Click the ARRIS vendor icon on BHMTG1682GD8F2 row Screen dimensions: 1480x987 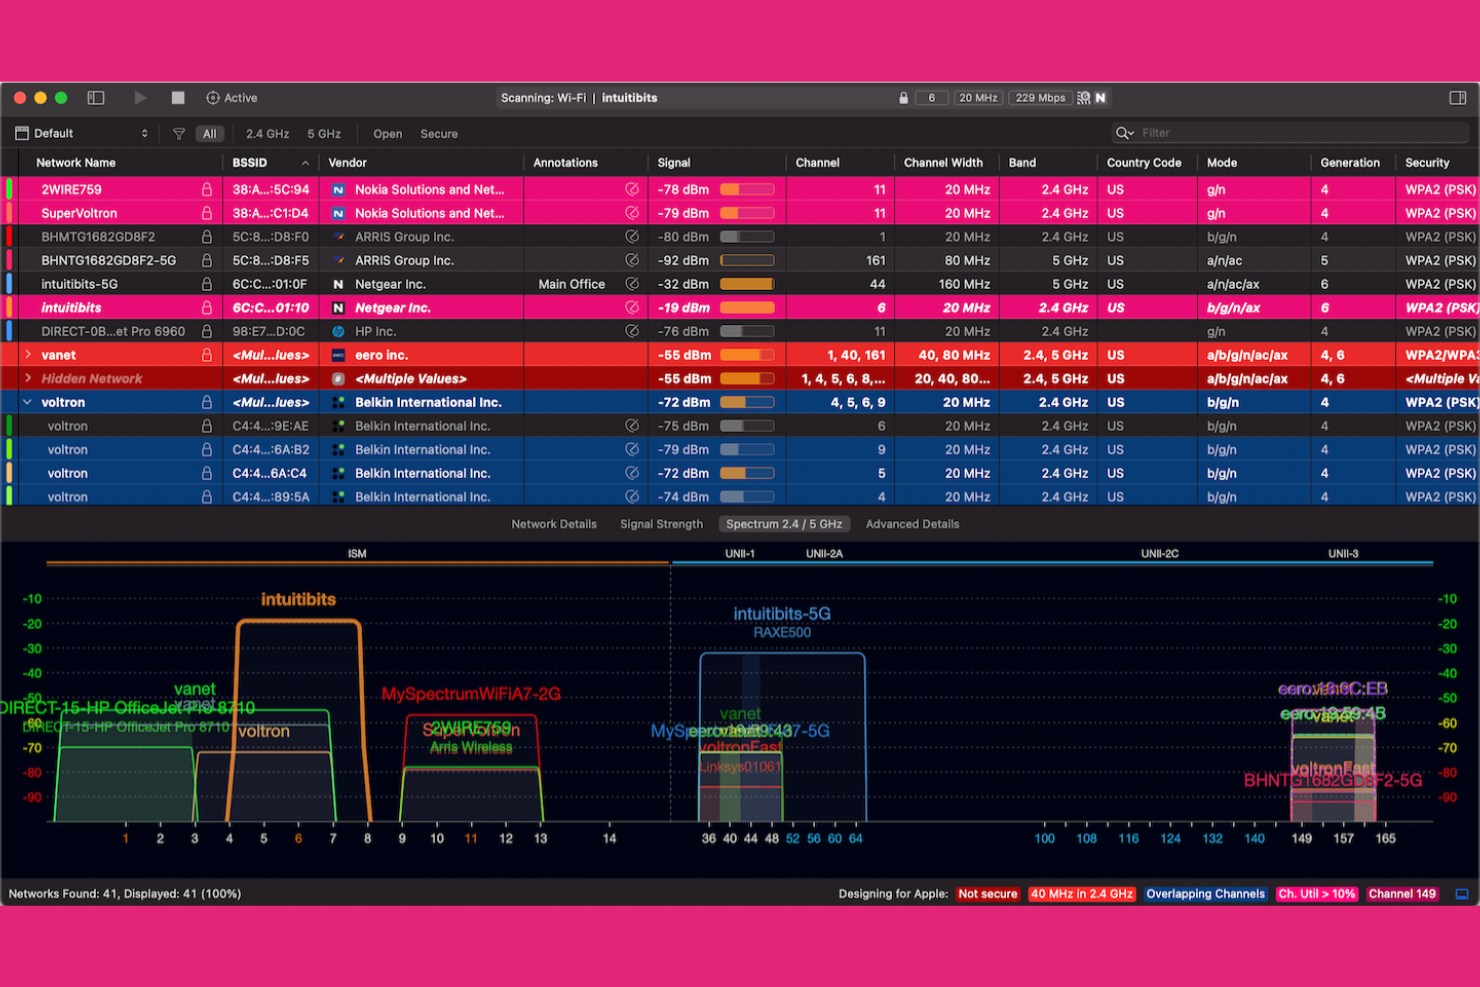pyautogui.click(x=338, y=237)
